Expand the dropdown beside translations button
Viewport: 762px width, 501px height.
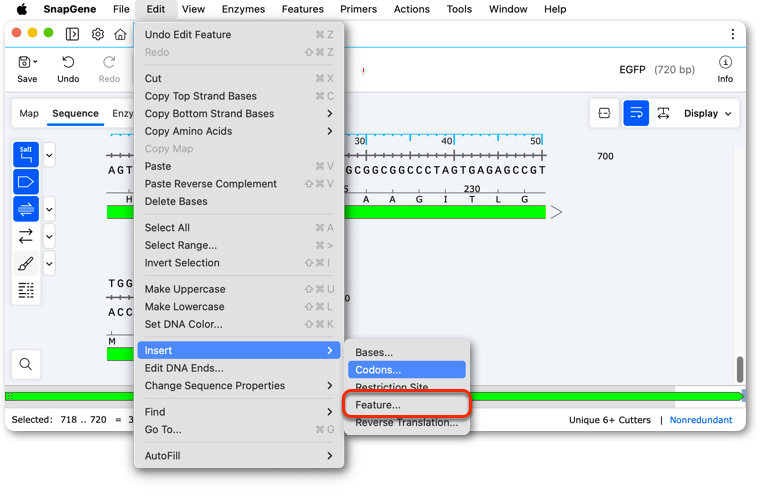click(49, 209)
